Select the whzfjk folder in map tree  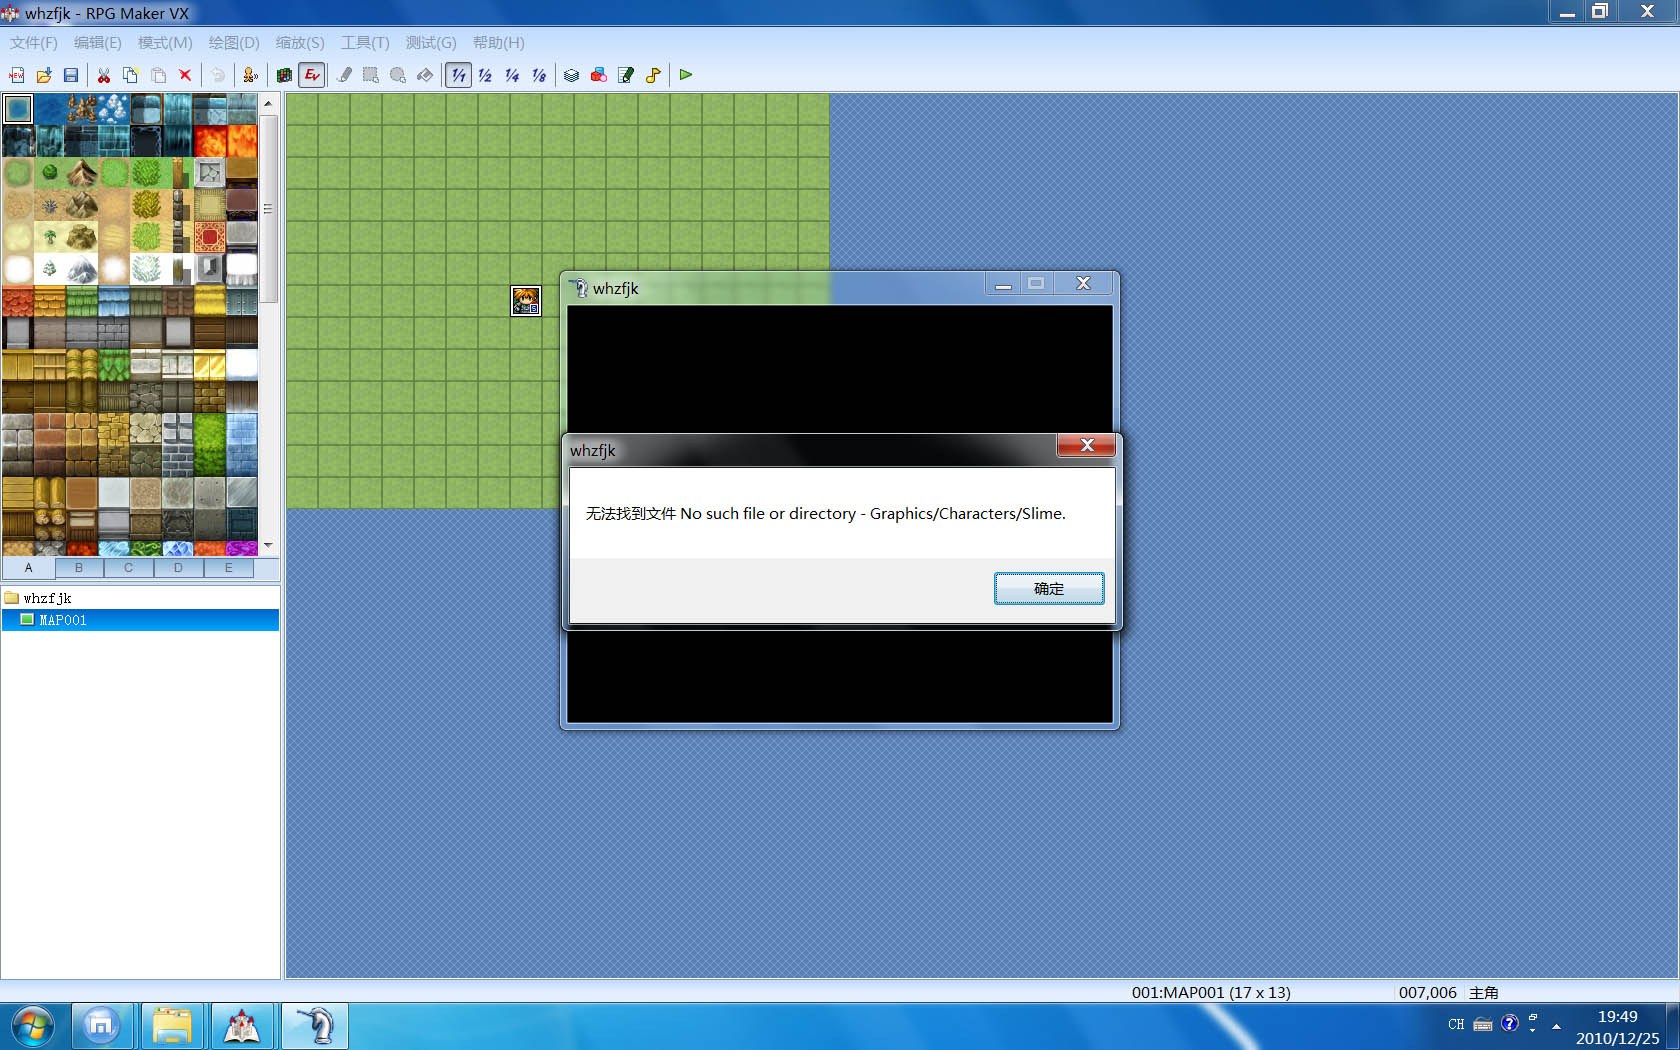47,598
